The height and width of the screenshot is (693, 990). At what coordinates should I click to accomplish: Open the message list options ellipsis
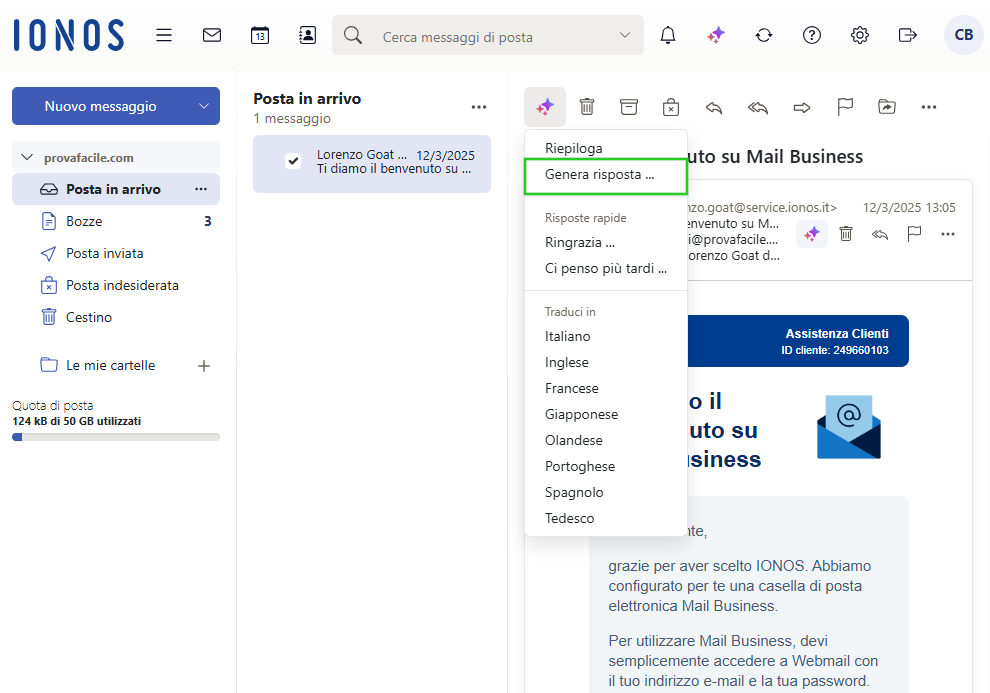[479, 107]
